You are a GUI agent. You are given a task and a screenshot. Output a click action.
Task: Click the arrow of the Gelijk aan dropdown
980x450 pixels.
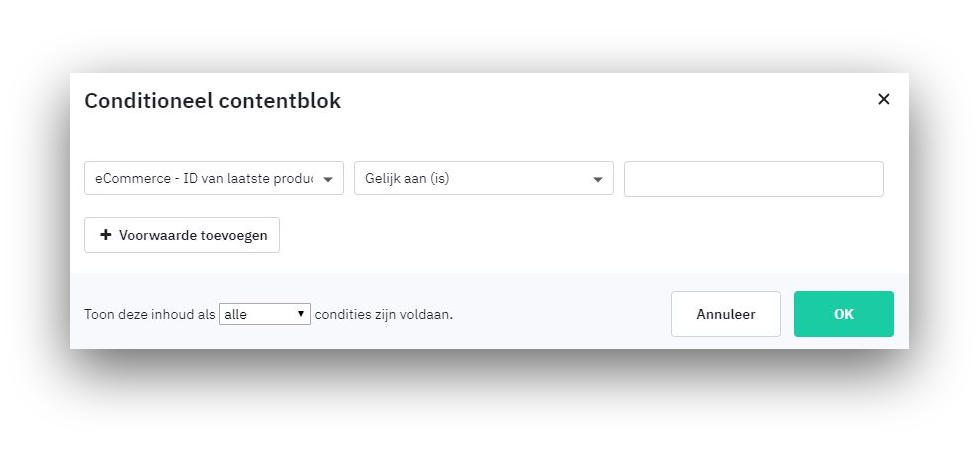tap(598, 179)
